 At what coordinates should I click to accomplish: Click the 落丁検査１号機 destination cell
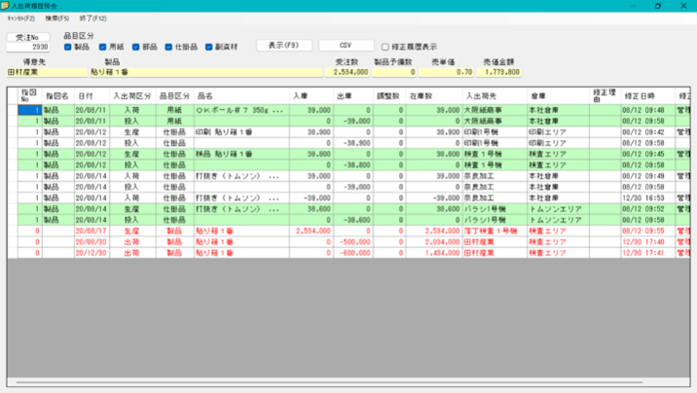coord(495,231)
